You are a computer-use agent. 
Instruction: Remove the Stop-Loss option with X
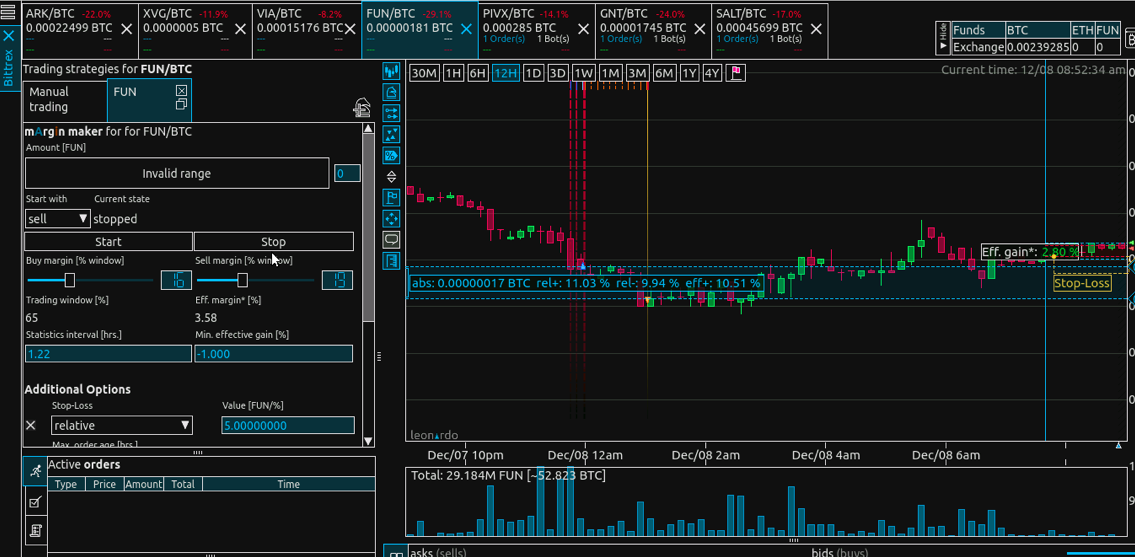pos(30,425)
